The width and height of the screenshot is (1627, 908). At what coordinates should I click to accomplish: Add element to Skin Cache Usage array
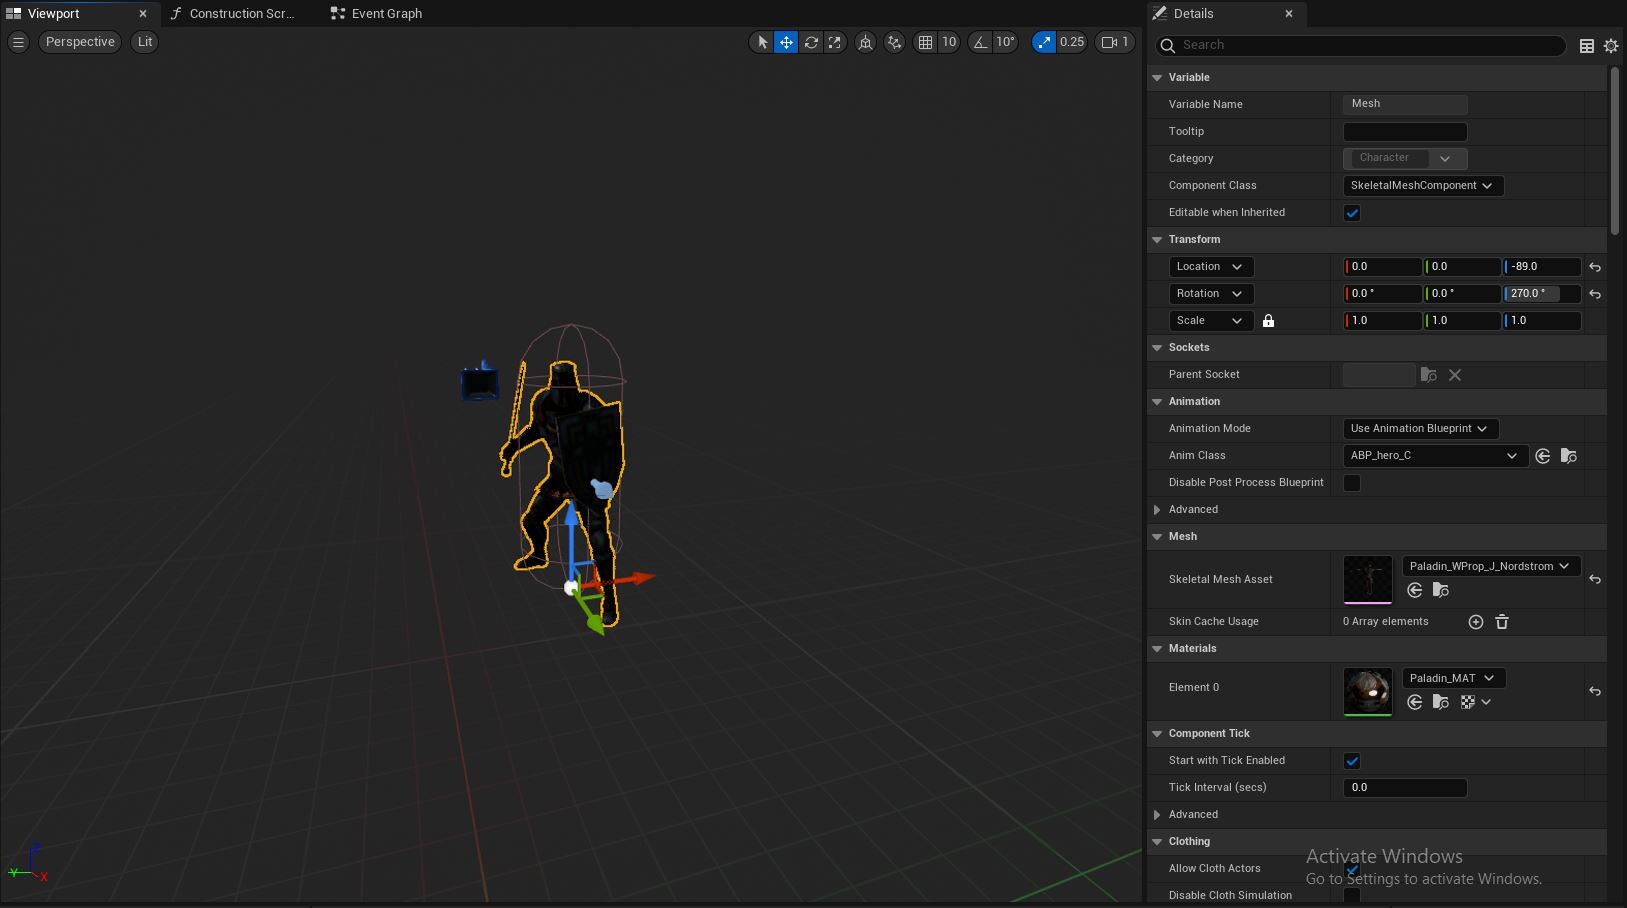click(1475, 622)
